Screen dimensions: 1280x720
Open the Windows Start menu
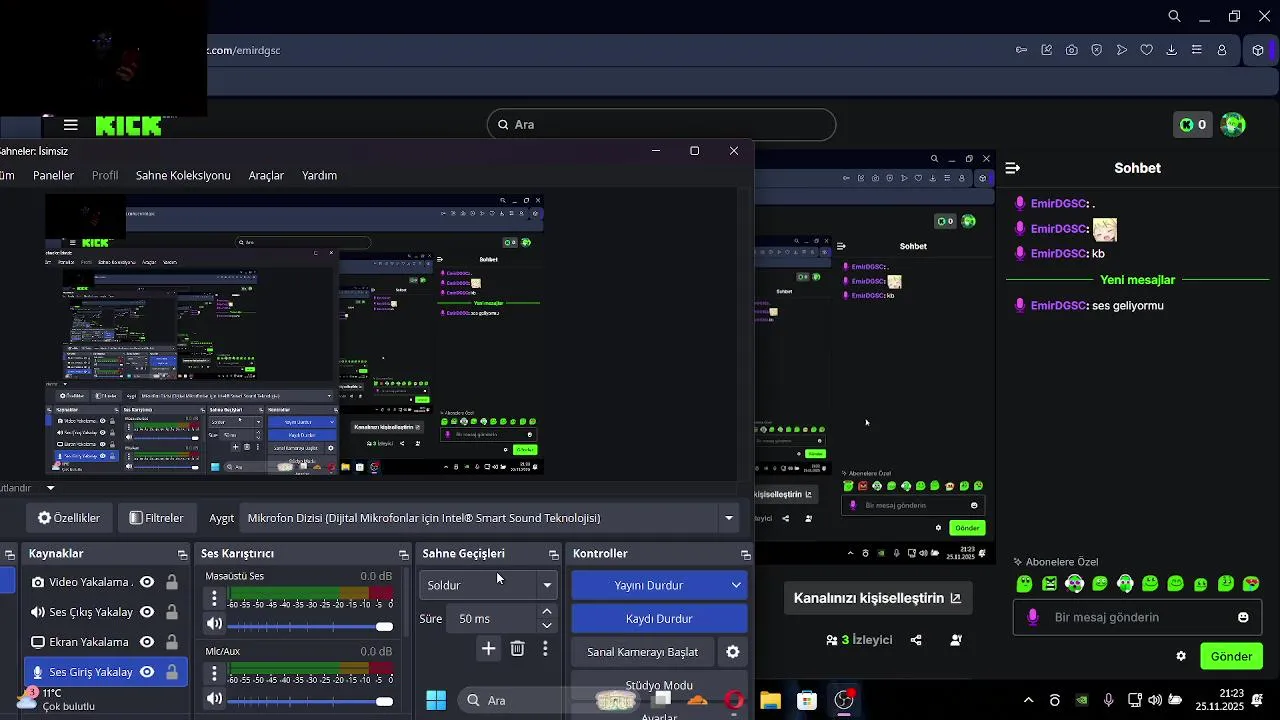tap(436, 700)
